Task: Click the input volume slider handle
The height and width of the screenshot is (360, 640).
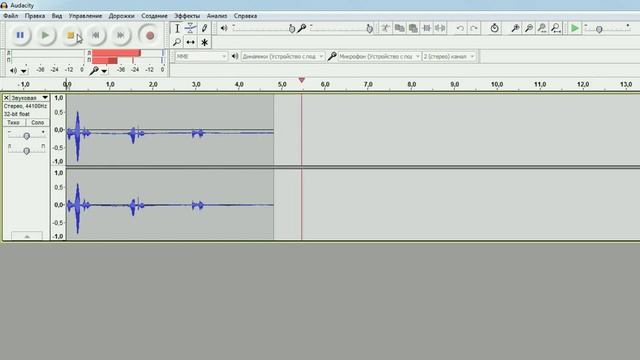Action: (x=369, y=29)
